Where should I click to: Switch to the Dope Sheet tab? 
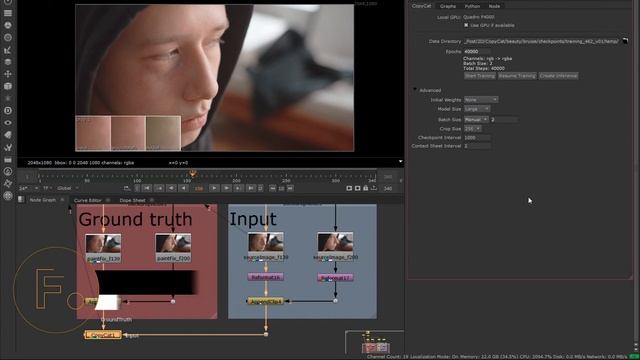132,200
